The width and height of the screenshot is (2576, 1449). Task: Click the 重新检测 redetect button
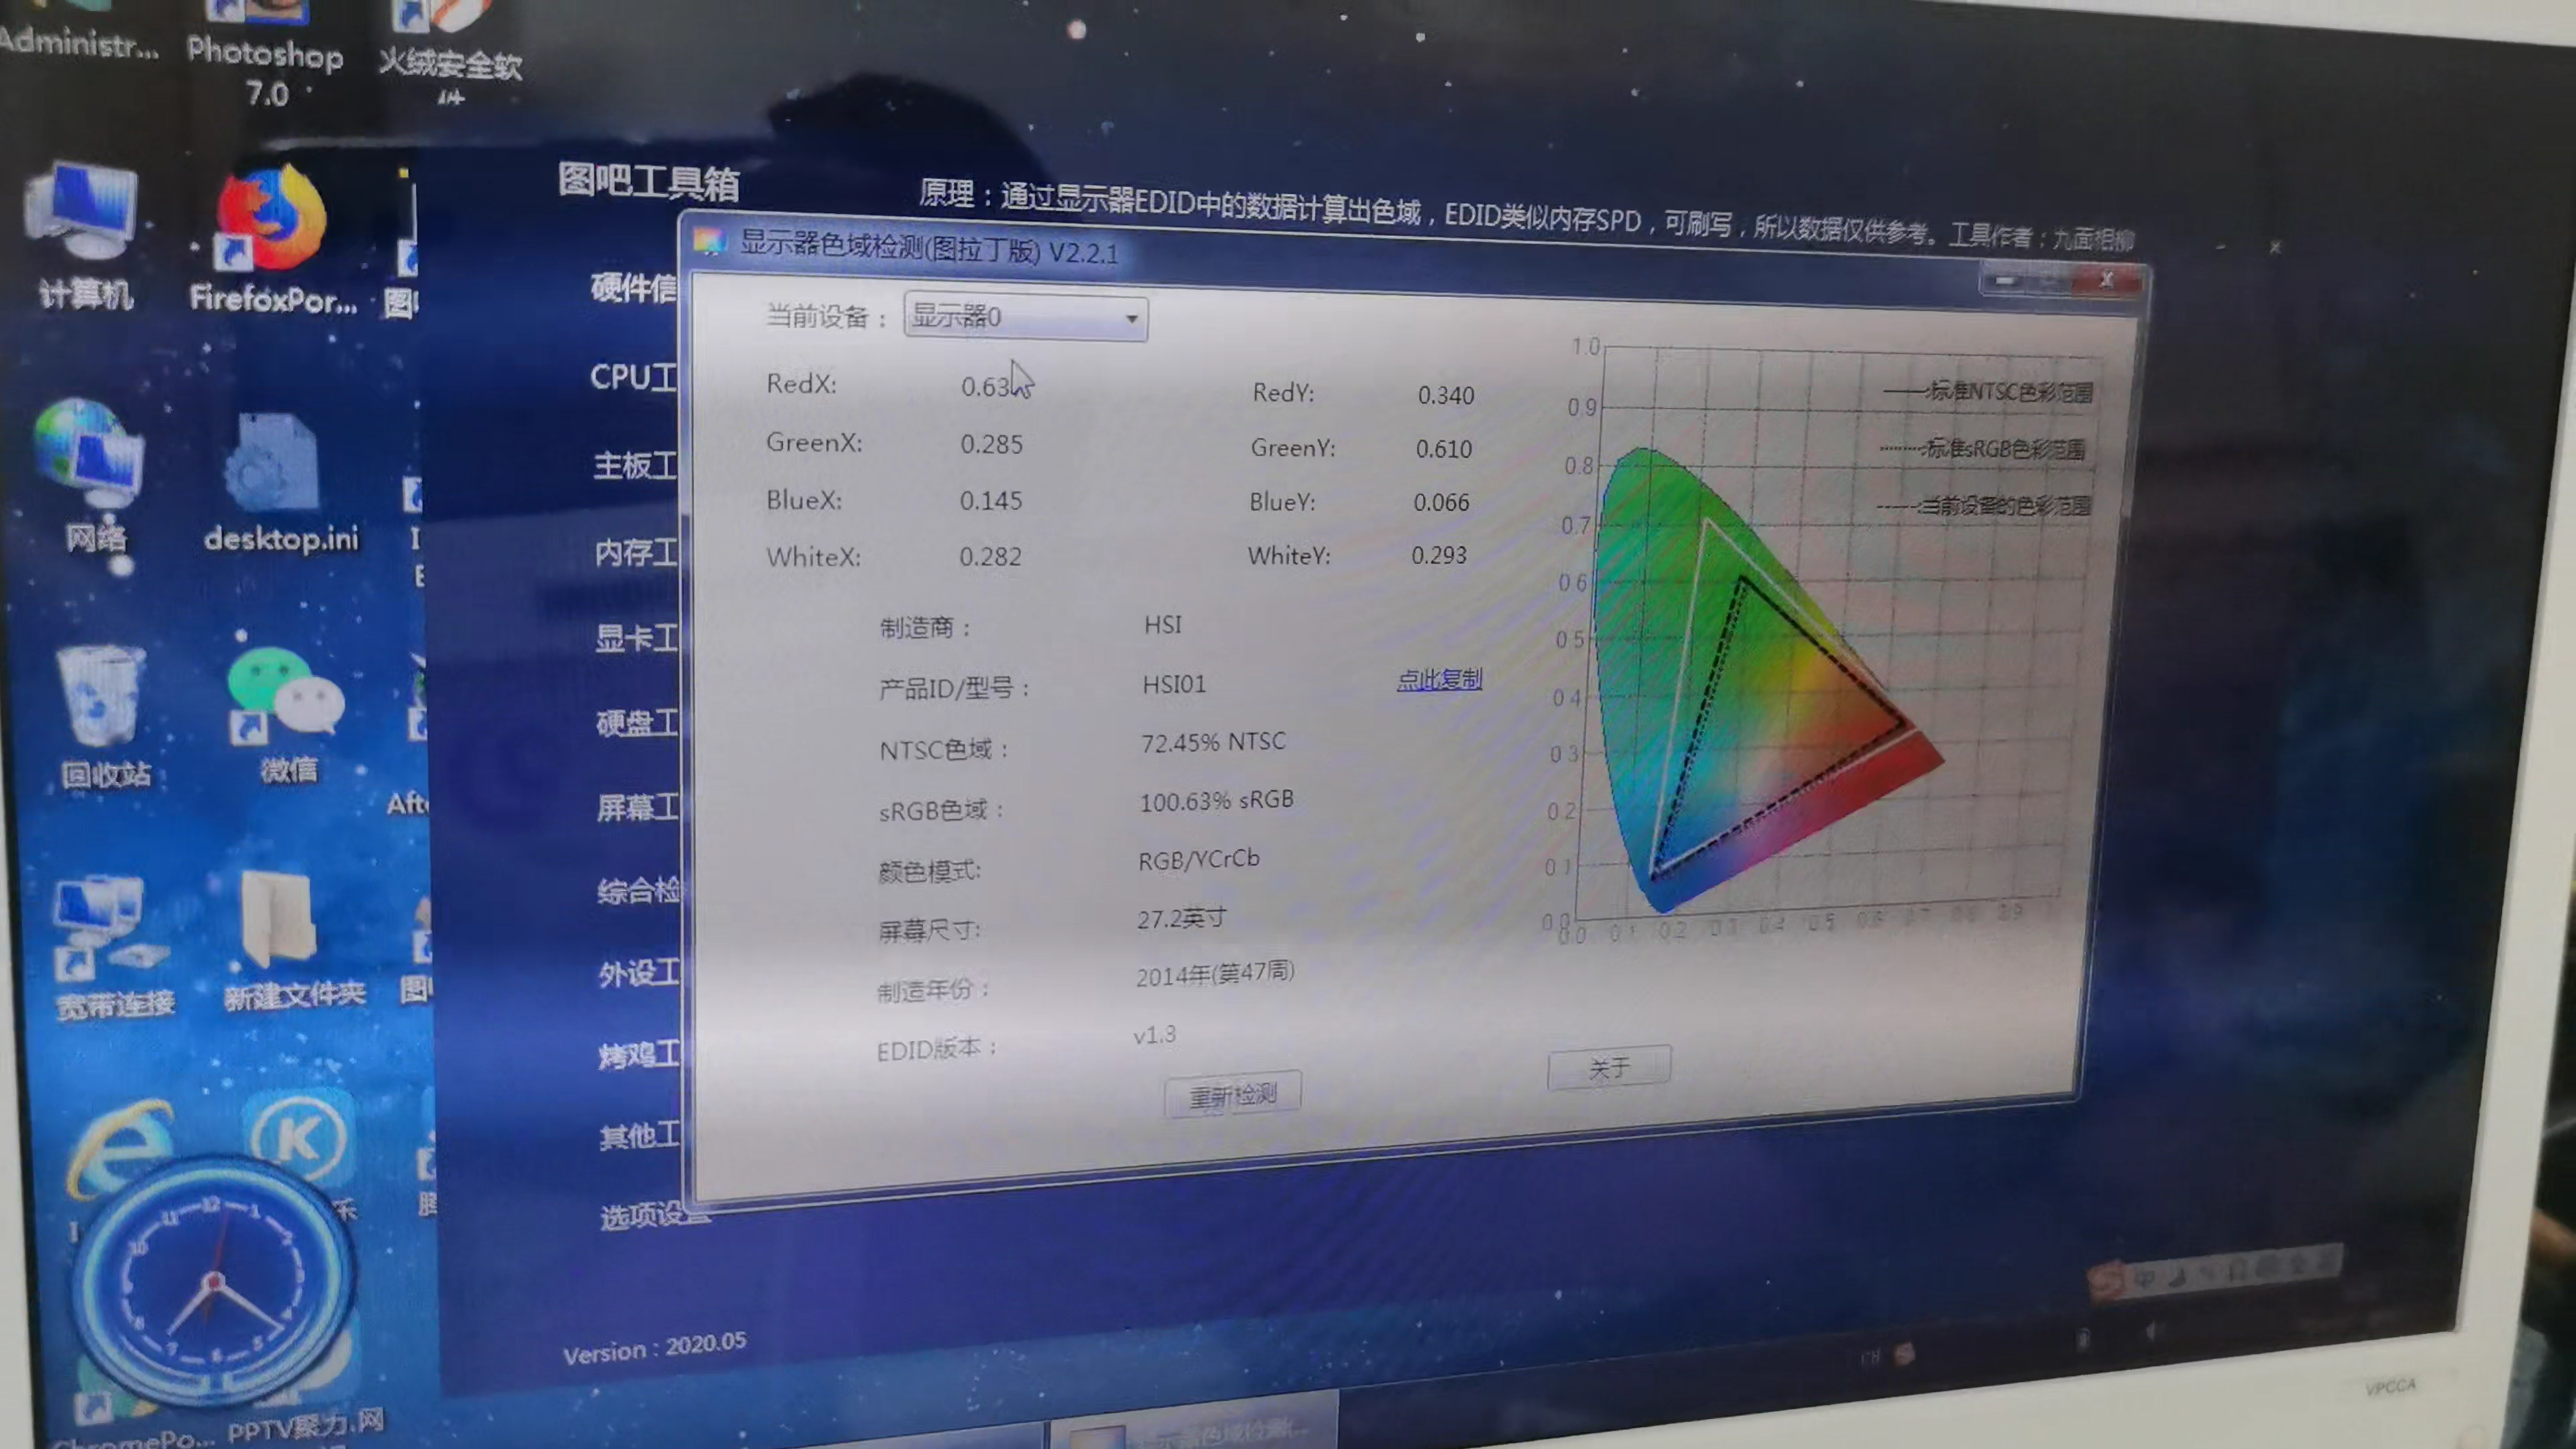click(x=1232, y=1093)
